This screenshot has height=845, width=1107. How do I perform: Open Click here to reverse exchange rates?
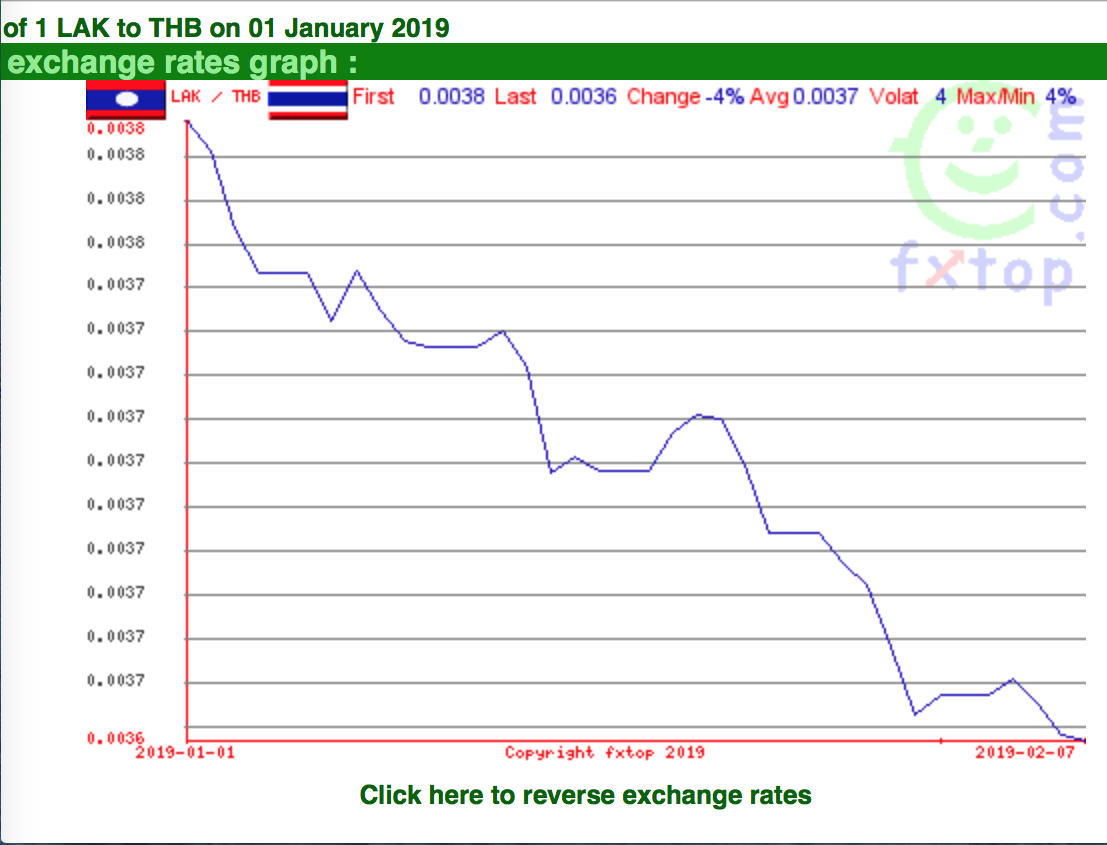click(x=585, y=795)
